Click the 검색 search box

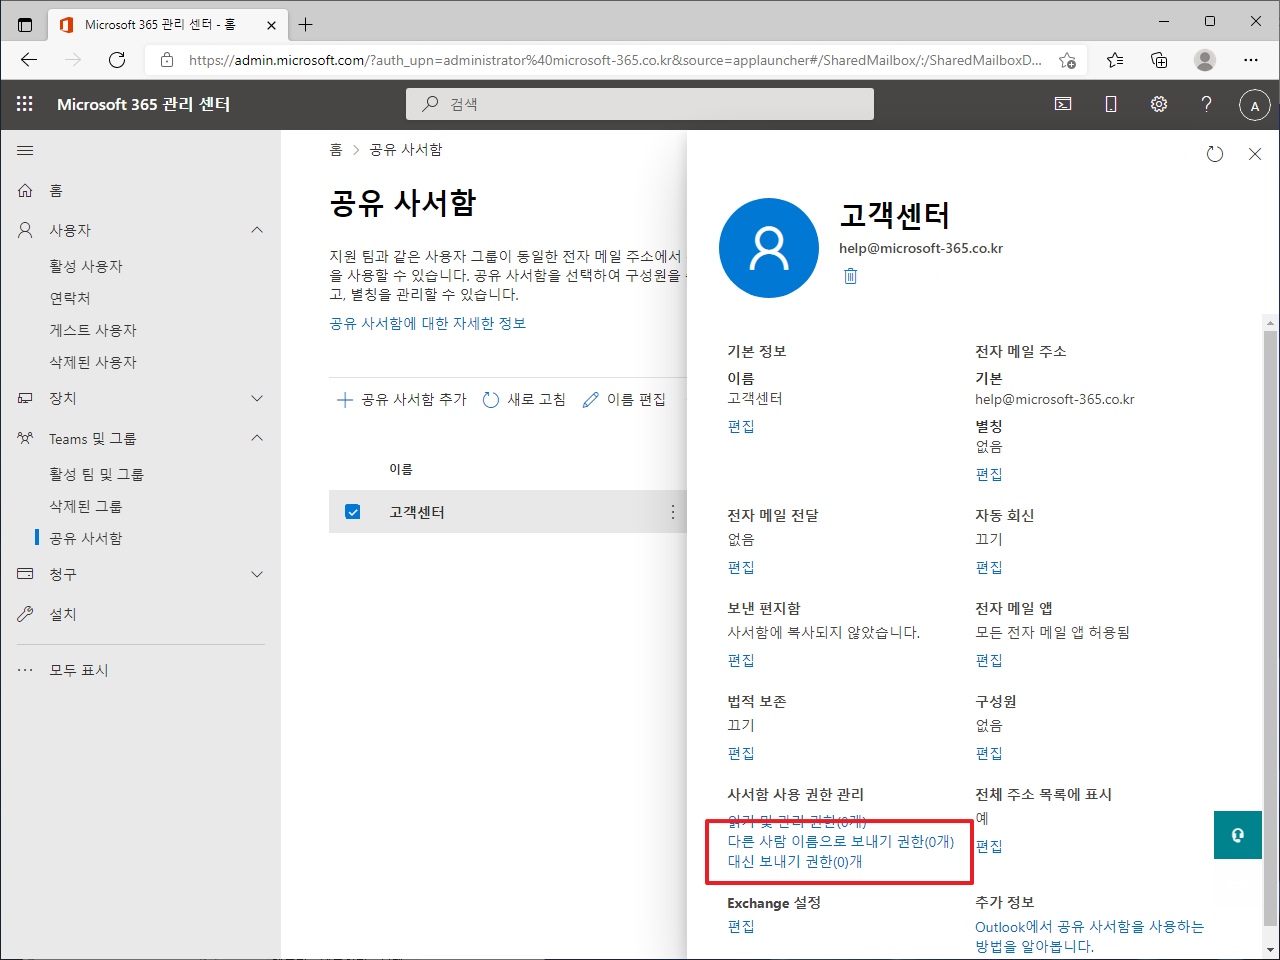pos(640,104)
